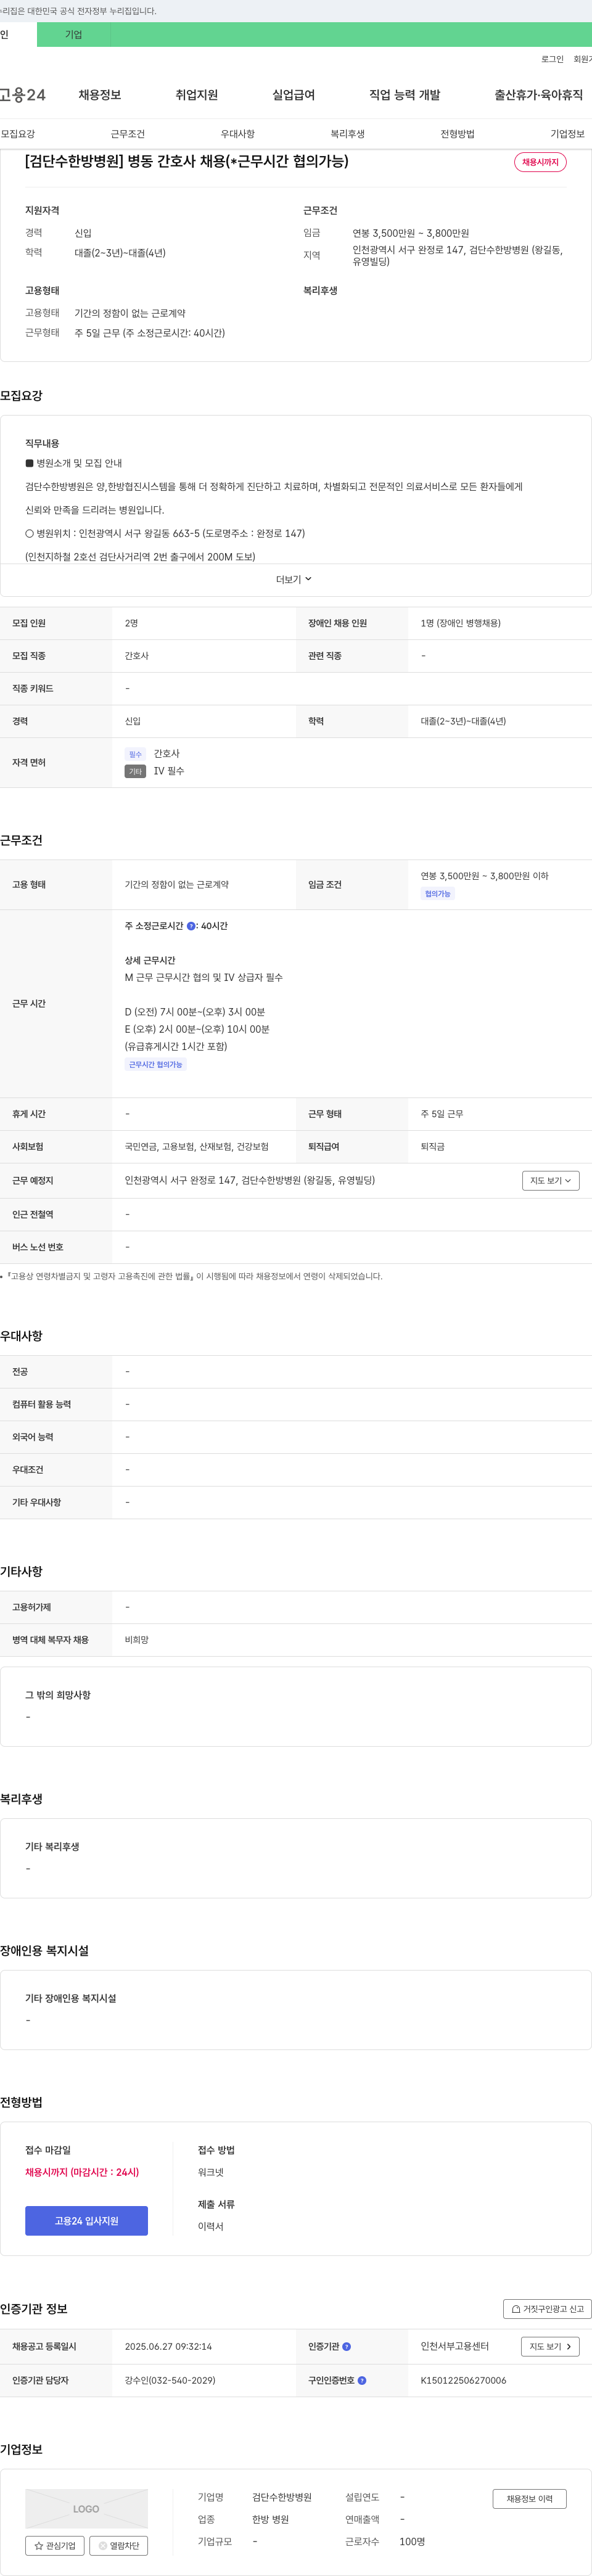Click 인천서부고용센터 agency name

pyautogui.click(x=455, y=2346)
